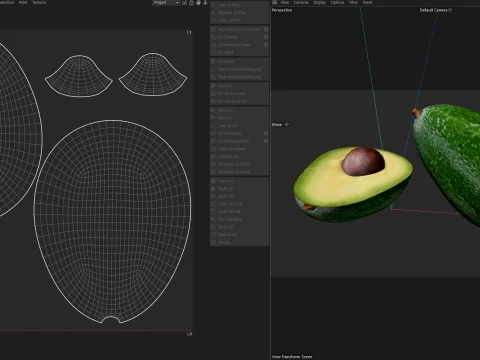The height and width of the screenshot is (360, 480).
Task: Open the Project dropdown in UV toolbar
Action: point(166,3)
